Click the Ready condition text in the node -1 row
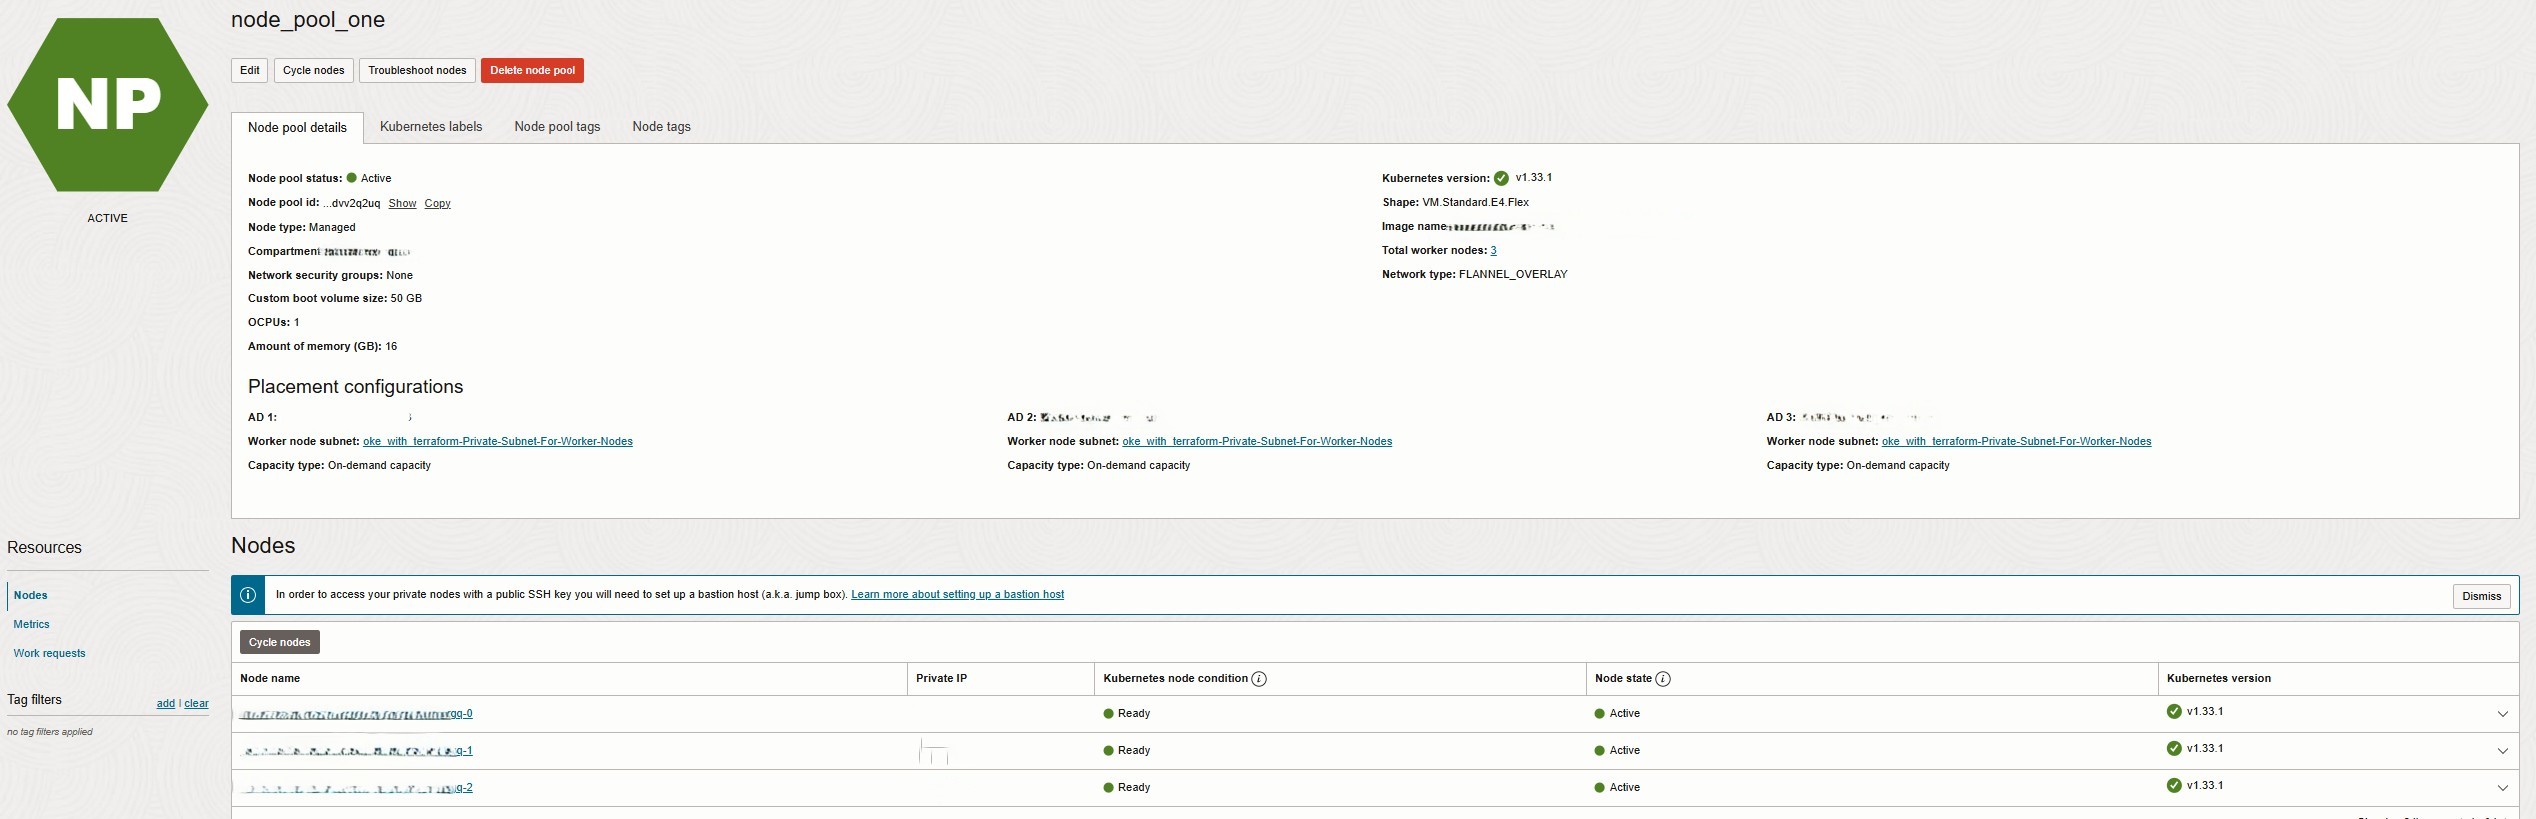This screenshot has height=819, width=2536. coord(1134,751)
